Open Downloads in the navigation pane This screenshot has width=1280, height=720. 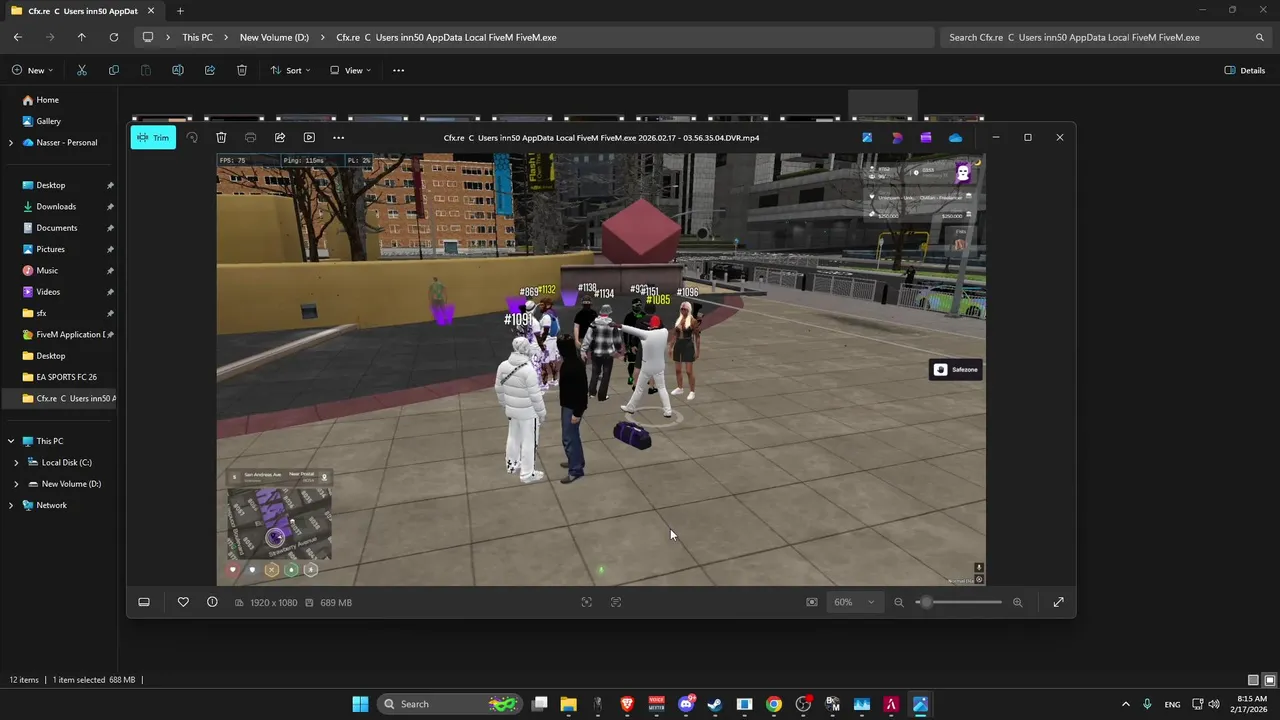[x=56, y=206]
